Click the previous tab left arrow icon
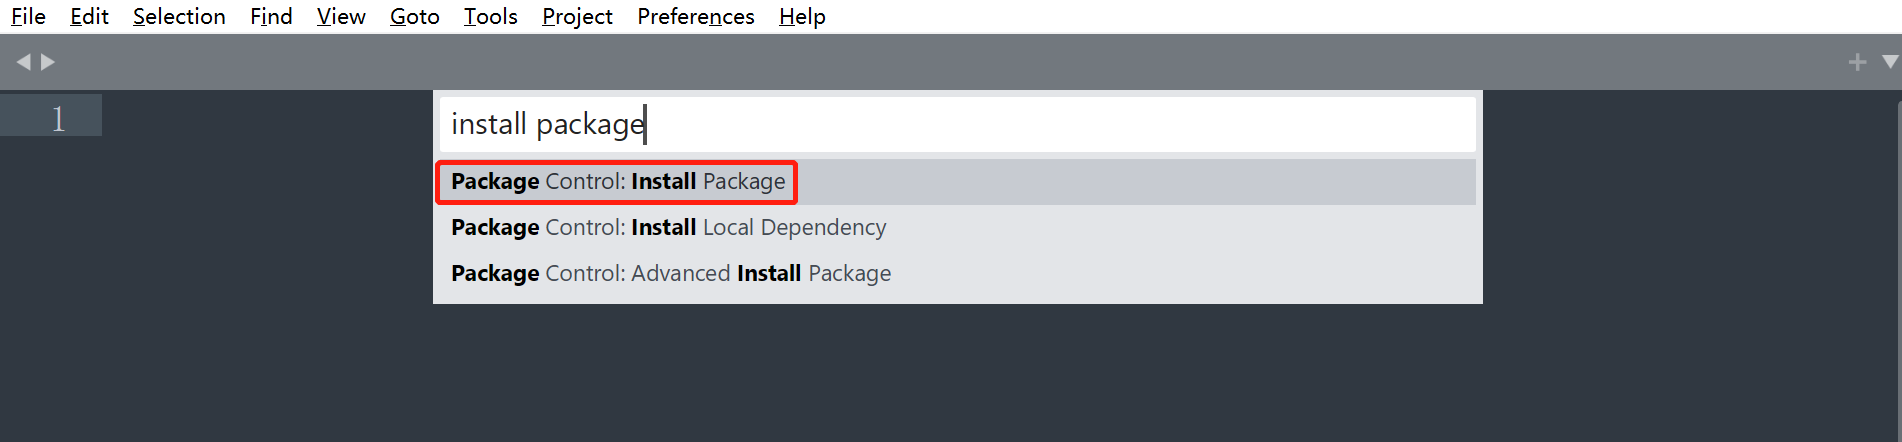 tap(24, 62)
